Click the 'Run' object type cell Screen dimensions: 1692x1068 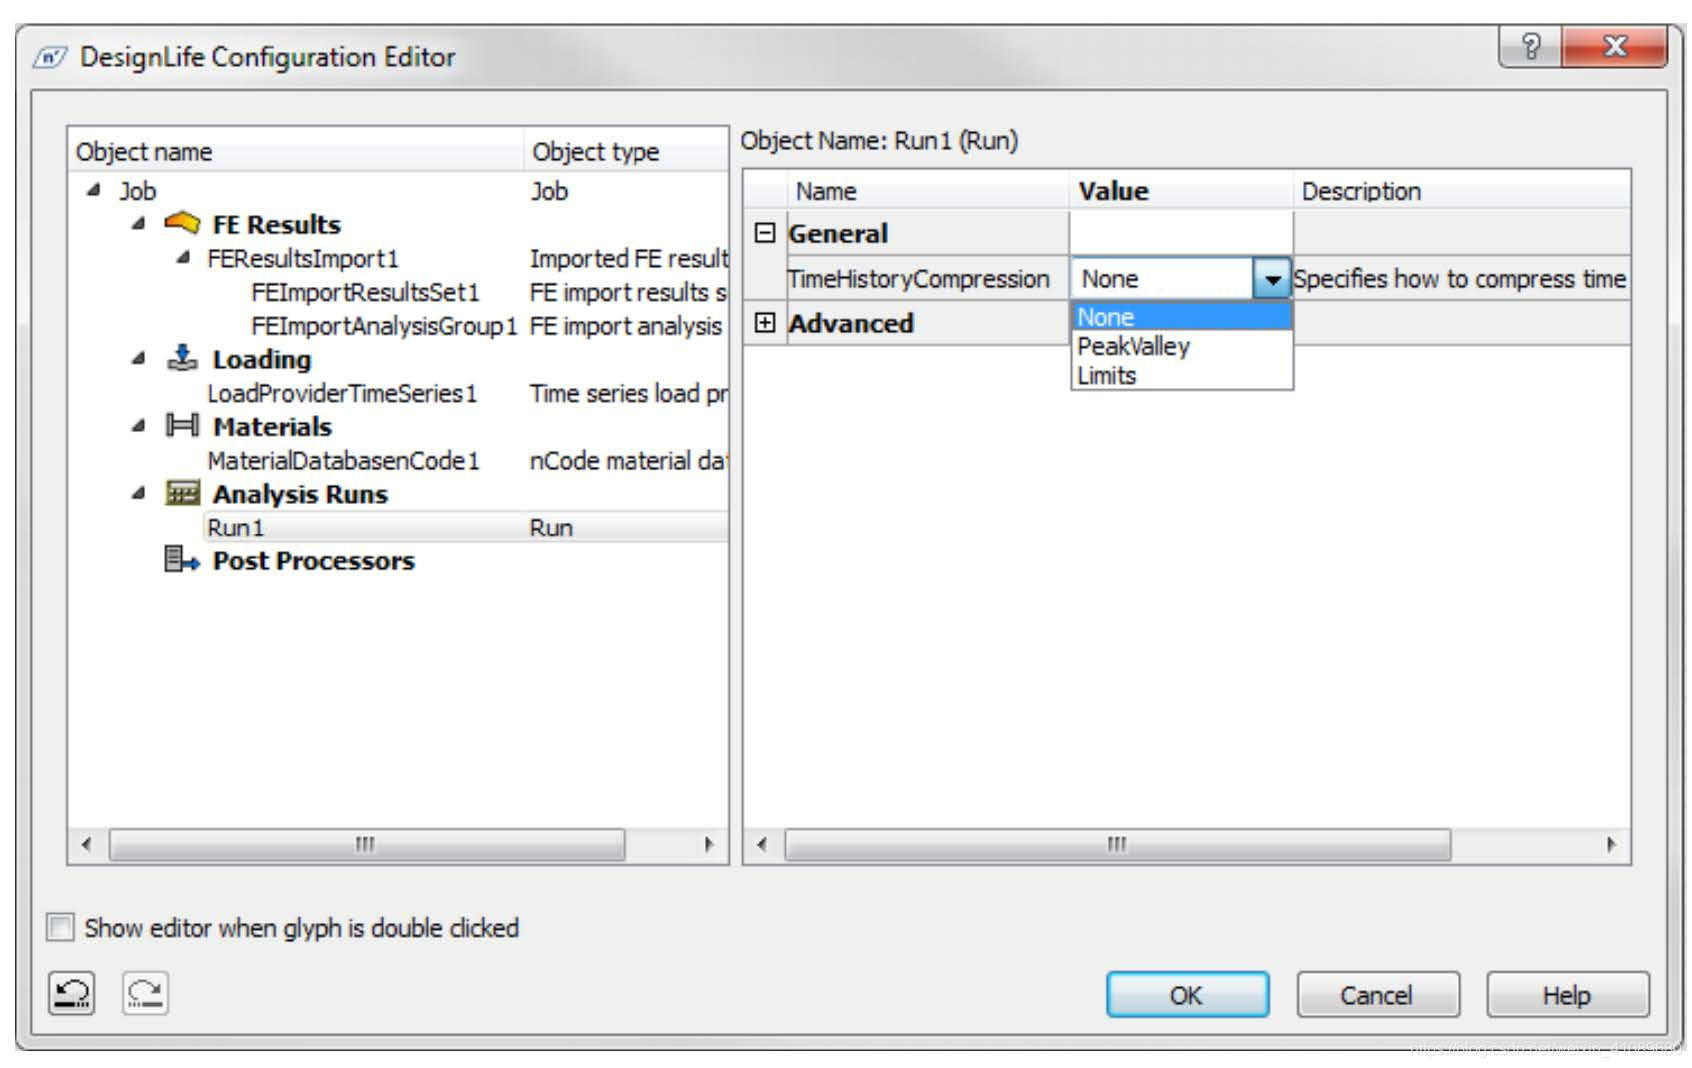551,527
